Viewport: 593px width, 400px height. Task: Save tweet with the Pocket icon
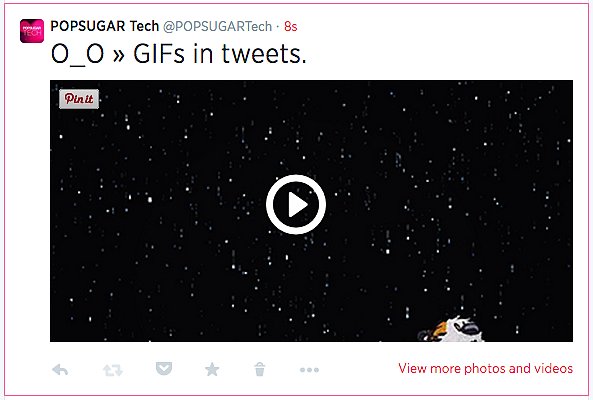164,368
